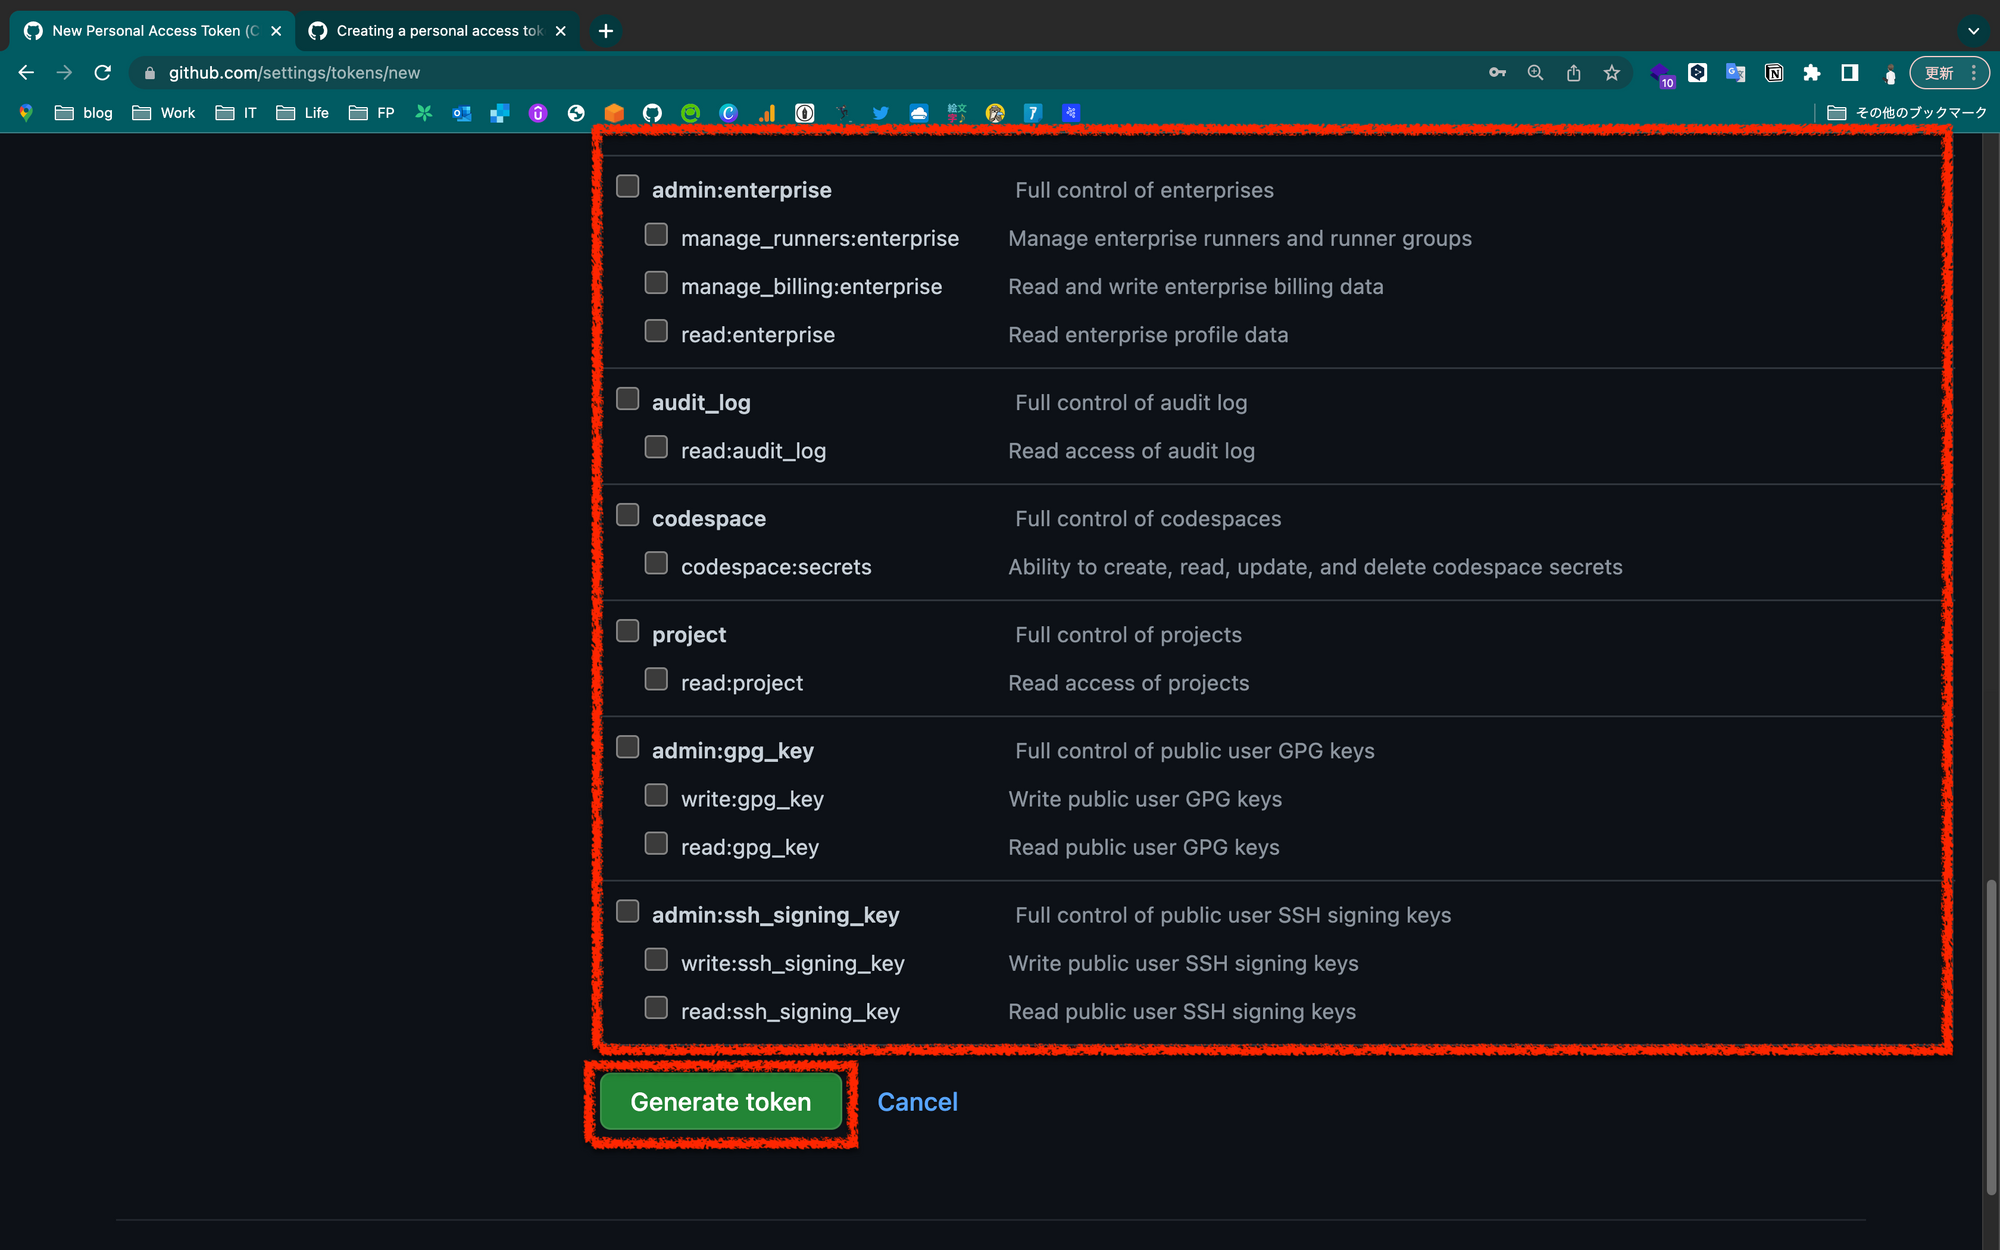
Task: Enable the read:audit_log scope
Action: coord(656,447)
